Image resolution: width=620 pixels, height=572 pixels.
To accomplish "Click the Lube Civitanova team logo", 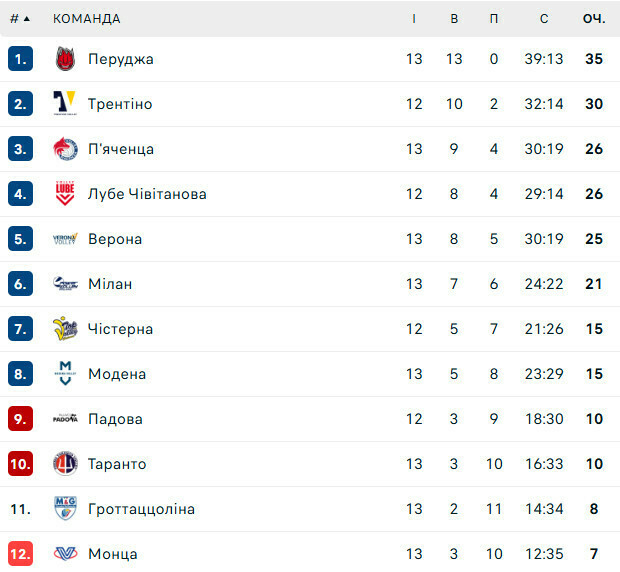I will (65, 194).
